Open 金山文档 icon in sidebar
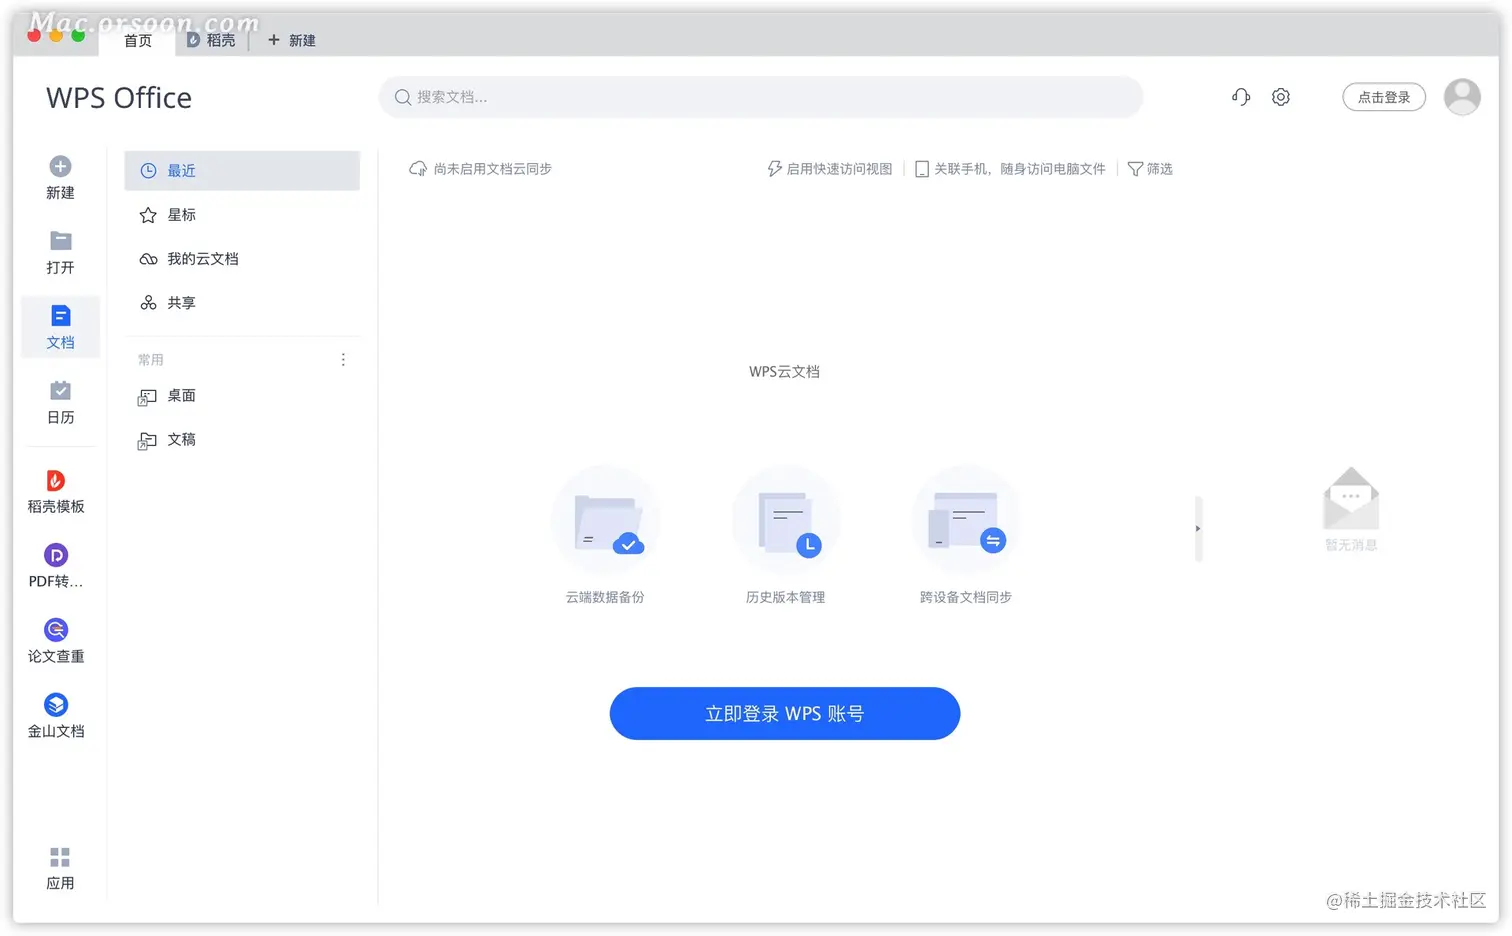1512x936 pixels. tap(56, 705)
